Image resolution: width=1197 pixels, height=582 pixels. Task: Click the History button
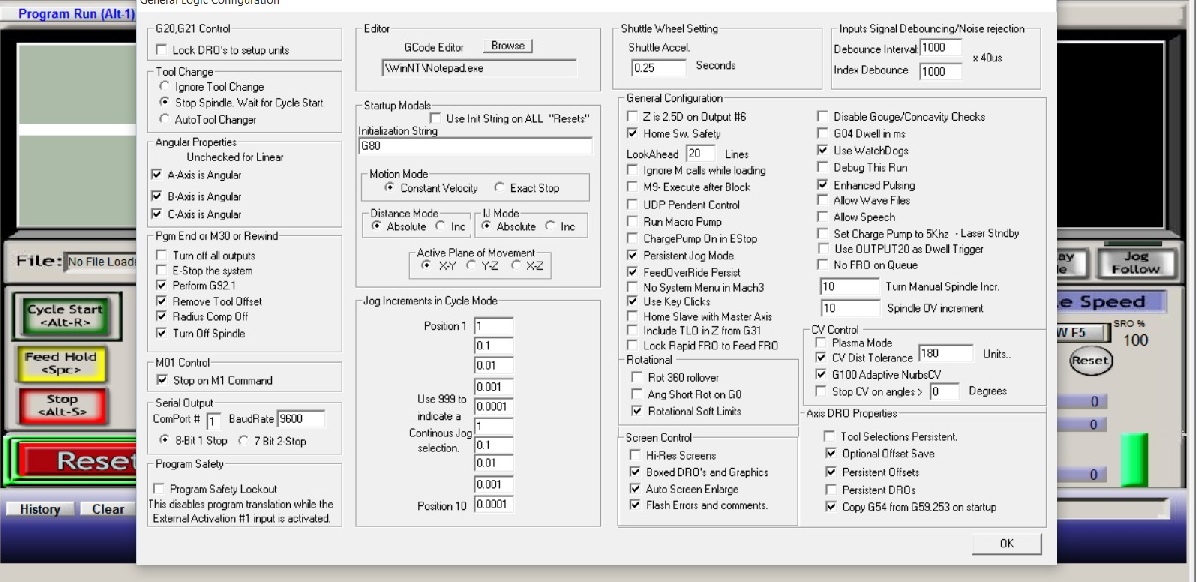coord(40,509)
